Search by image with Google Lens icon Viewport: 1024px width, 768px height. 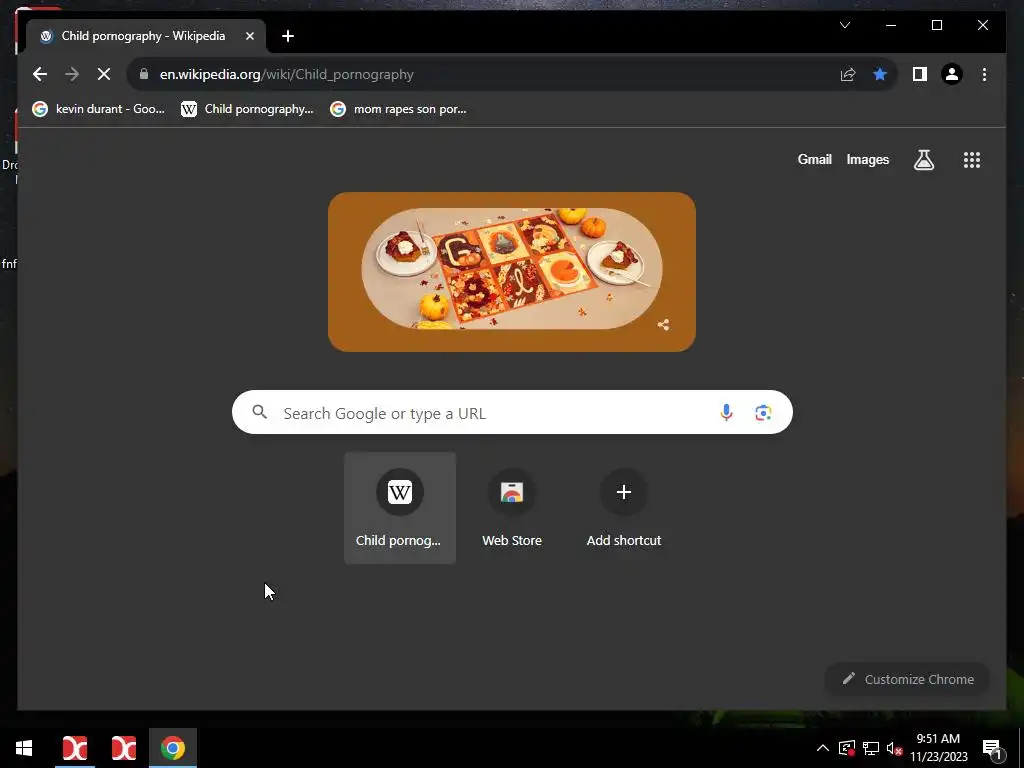click(763, 412)
